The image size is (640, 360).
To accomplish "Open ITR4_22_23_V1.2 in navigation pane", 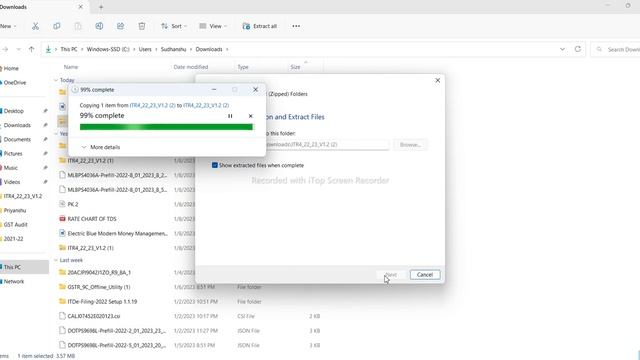I will [x=23, y=196].
